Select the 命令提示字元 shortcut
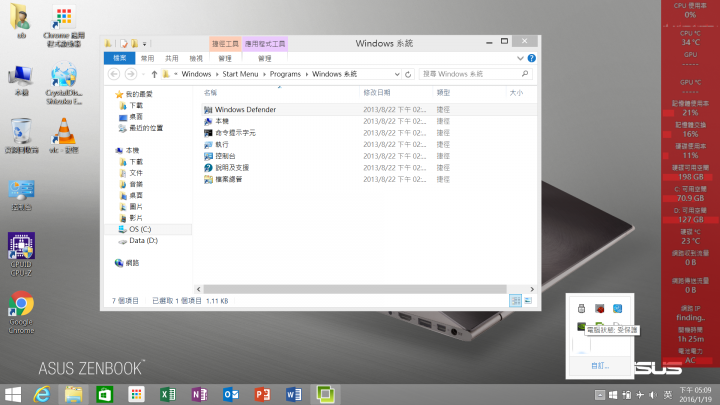This screenshot has height=405, width=720. [x=235, y=133]
